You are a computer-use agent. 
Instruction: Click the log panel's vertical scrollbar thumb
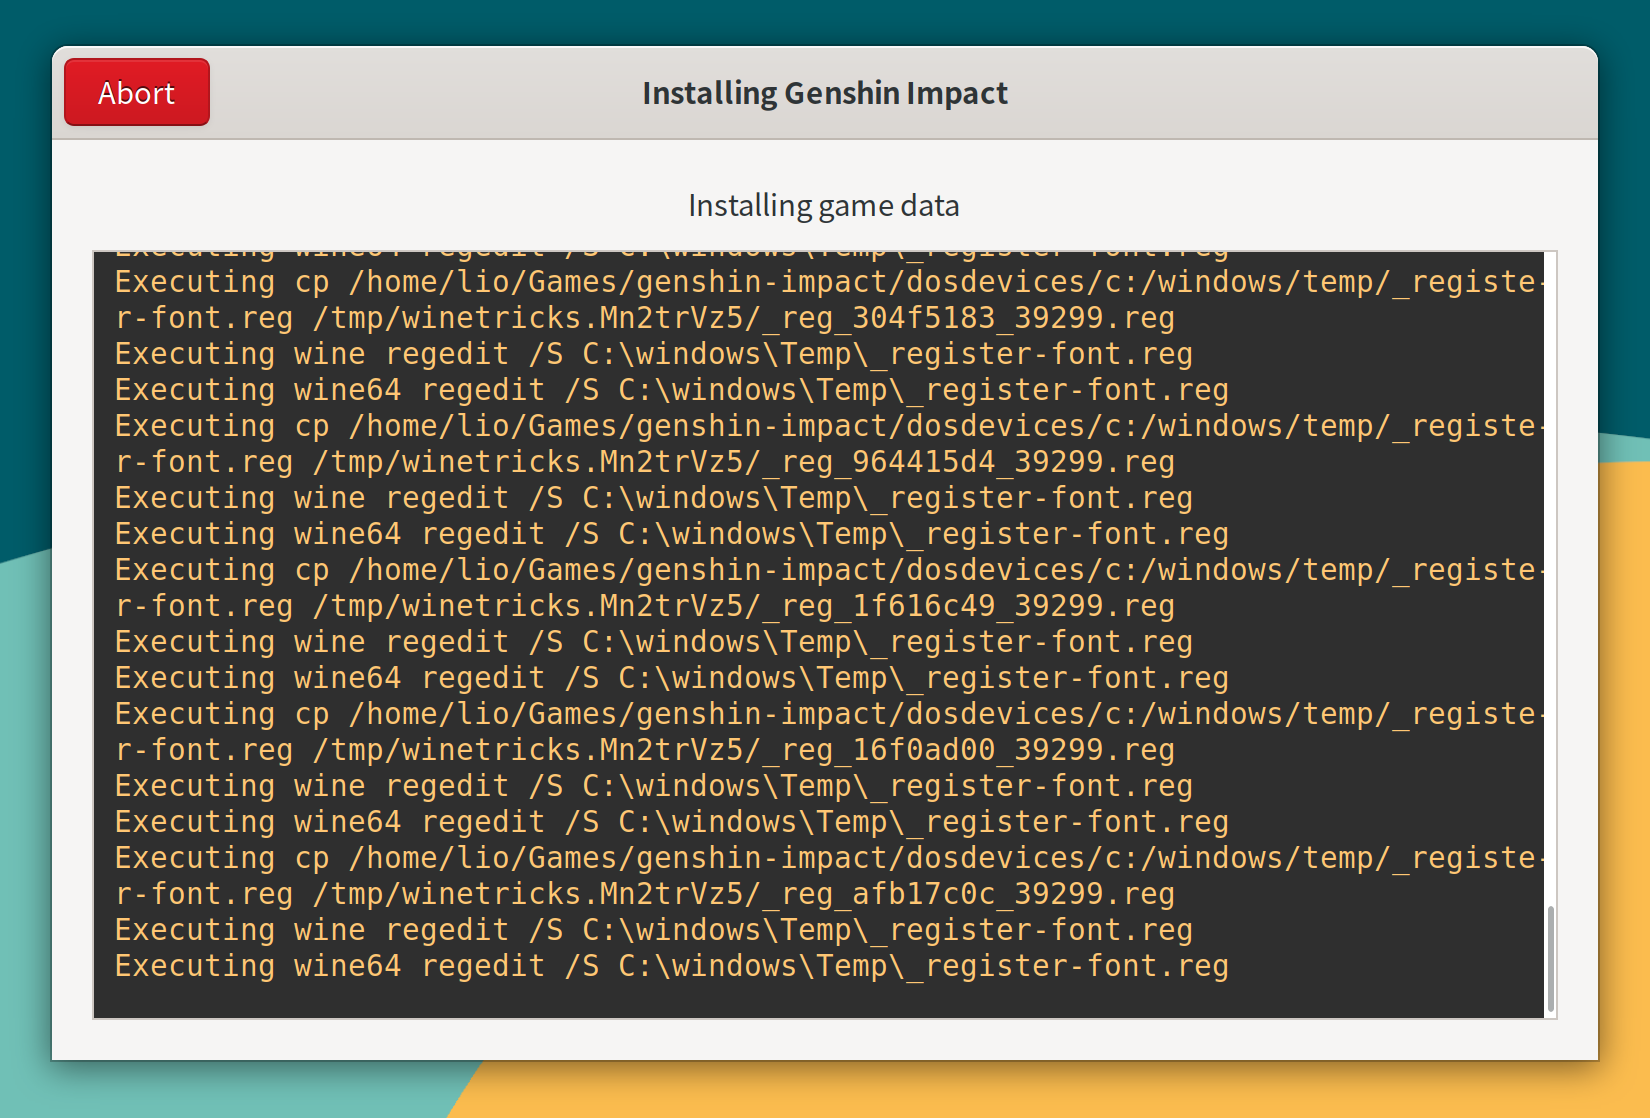click(x=1550, y=959)
